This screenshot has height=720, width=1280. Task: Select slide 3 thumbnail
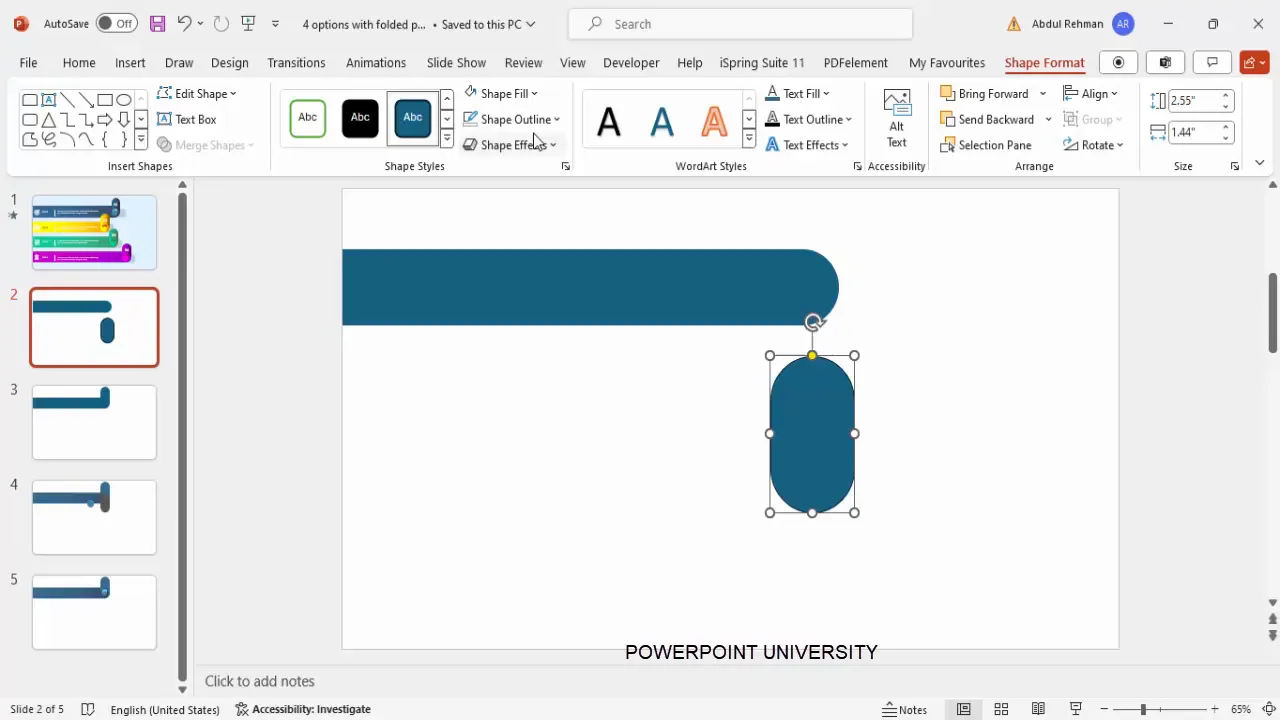coord(94,422)
